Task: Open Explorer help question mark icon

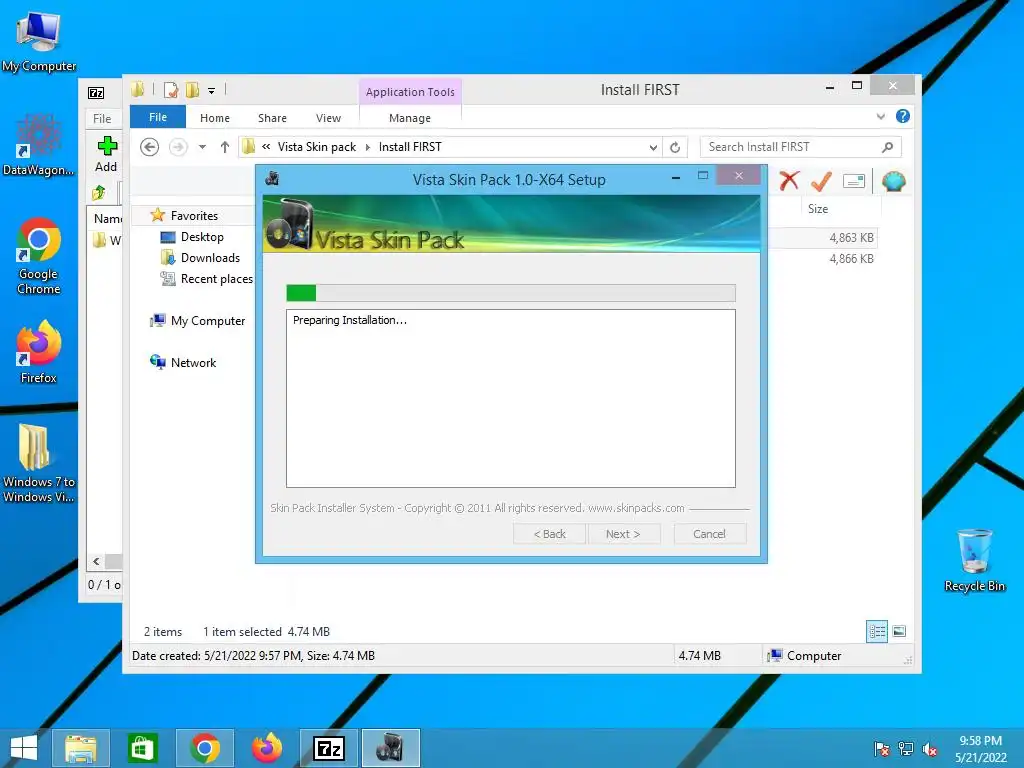Action: (903, 116)
